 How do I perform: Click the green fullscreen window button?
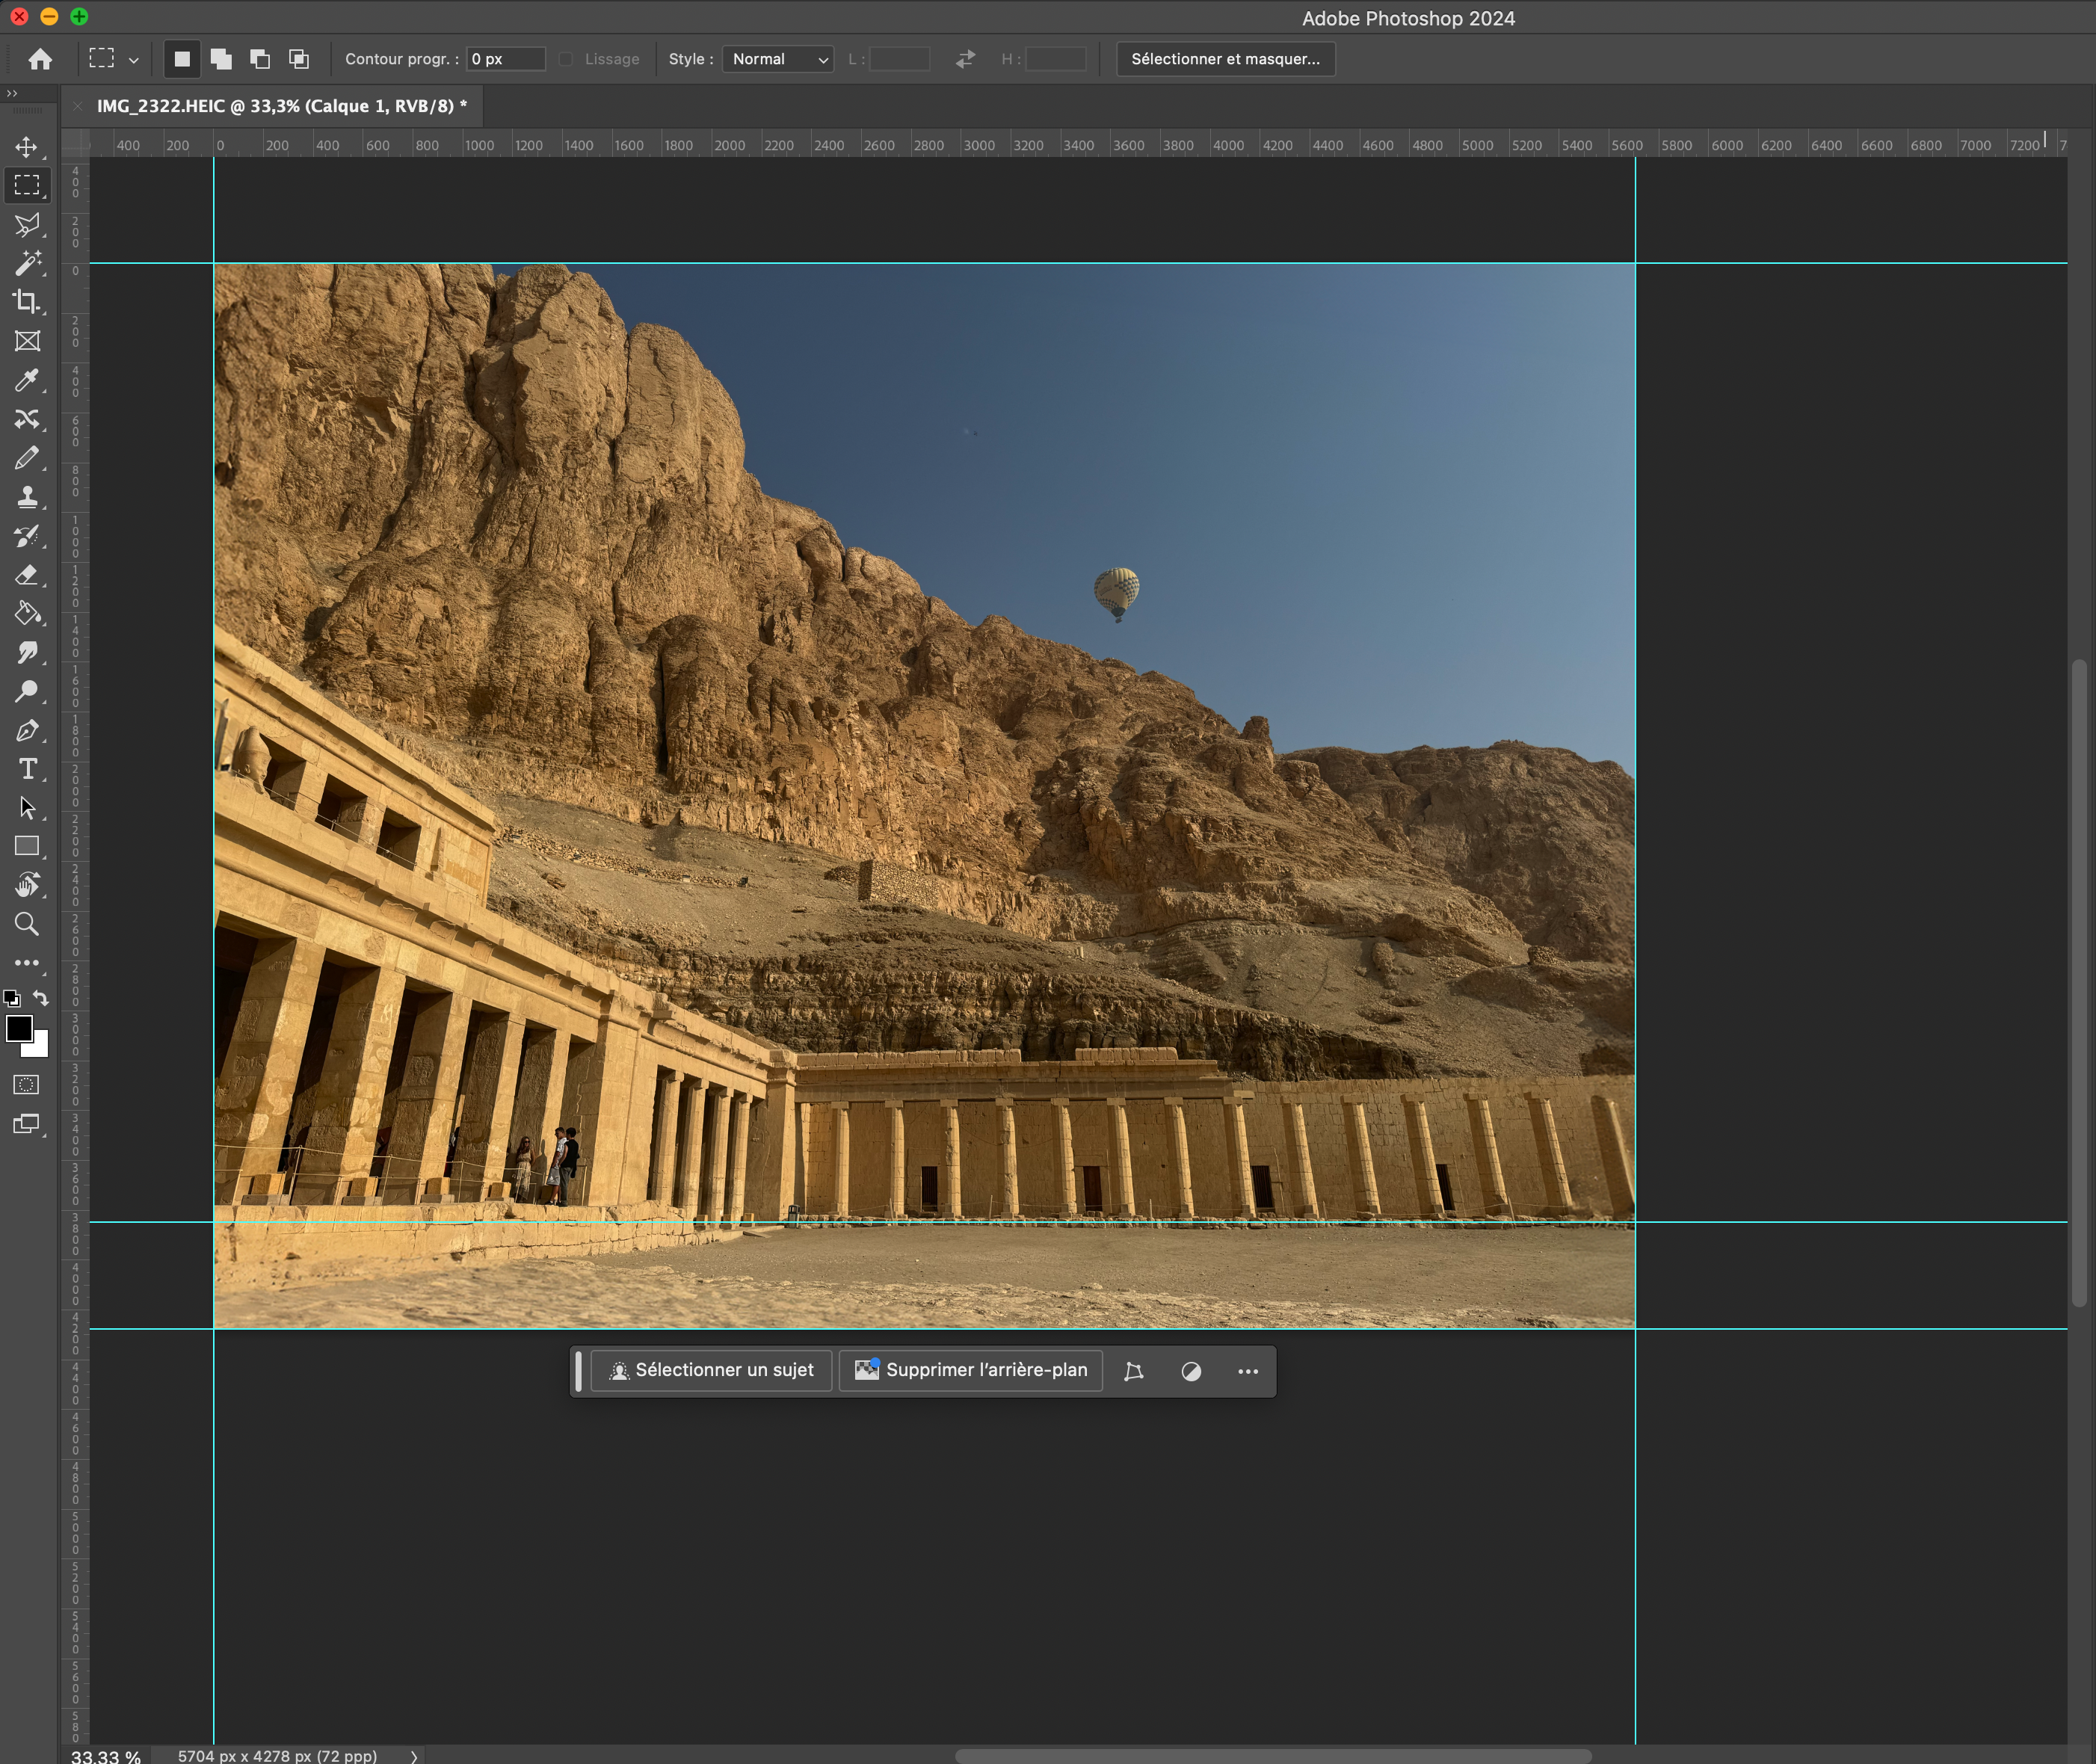tap(79, 16)
